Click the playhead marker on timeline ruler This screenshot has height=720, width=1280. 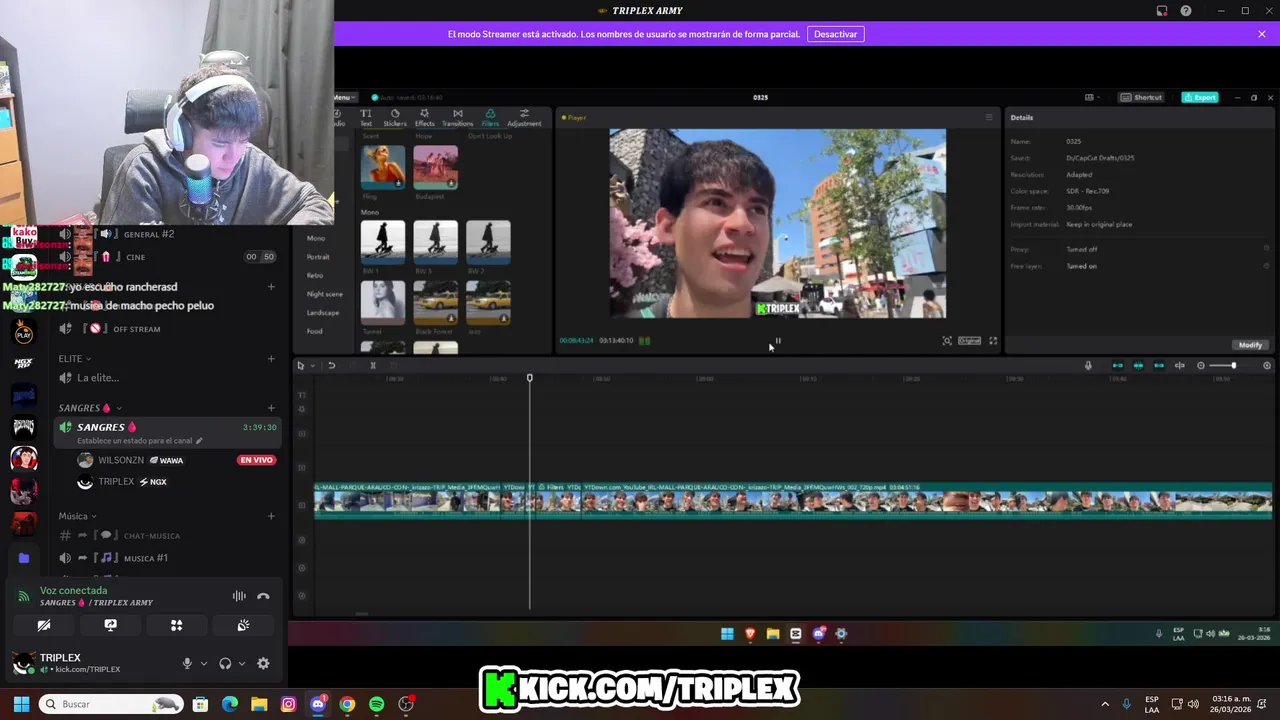(530, 378)
